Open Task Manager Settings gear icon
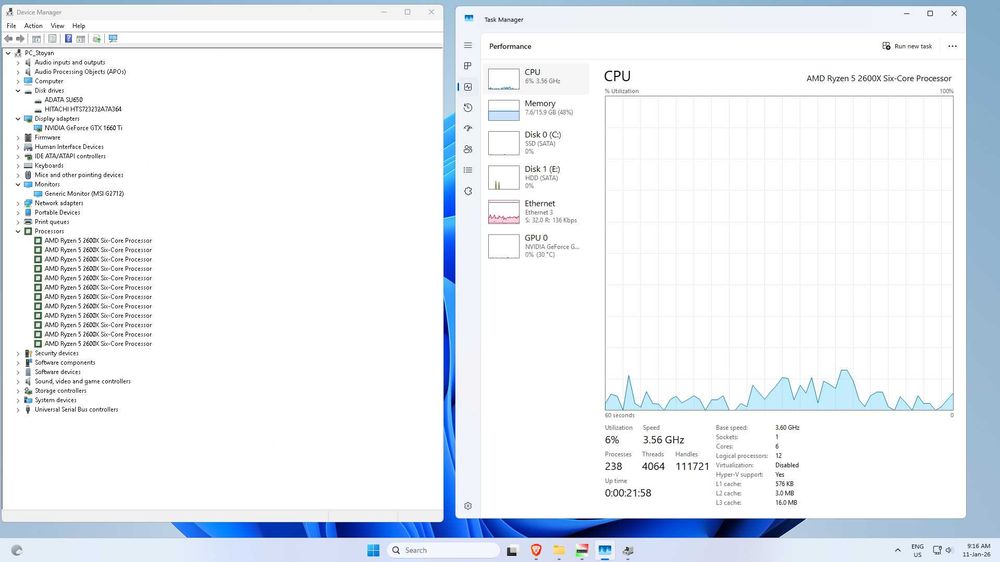1000x562 pixels. coord(468,506)
